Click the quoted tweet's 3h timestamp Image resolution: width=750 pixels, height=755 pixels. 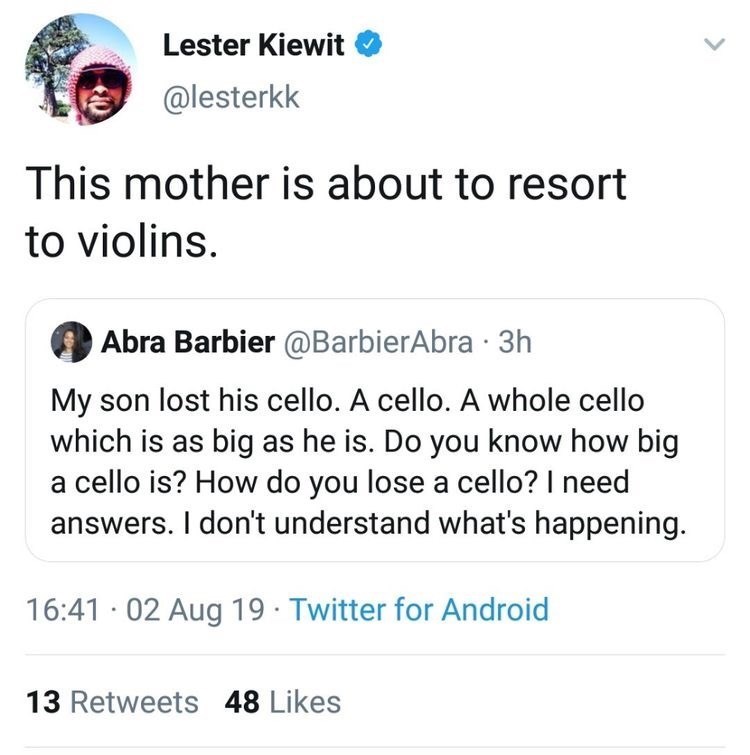514,343
